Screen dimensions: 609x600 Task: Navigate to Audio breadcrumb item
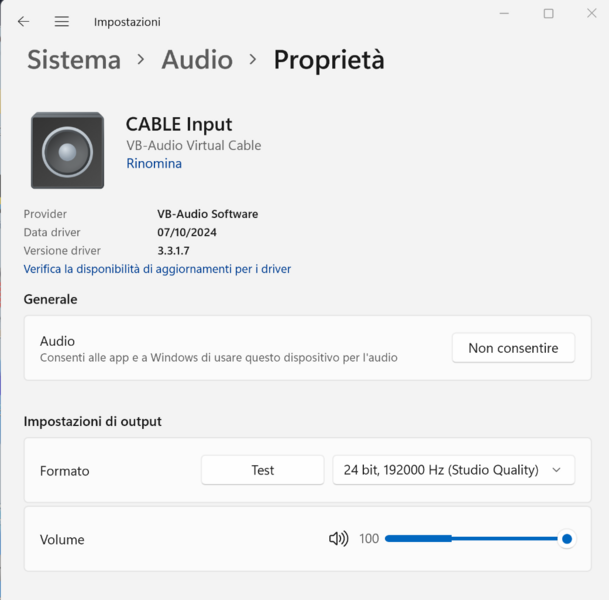point(197,60)
